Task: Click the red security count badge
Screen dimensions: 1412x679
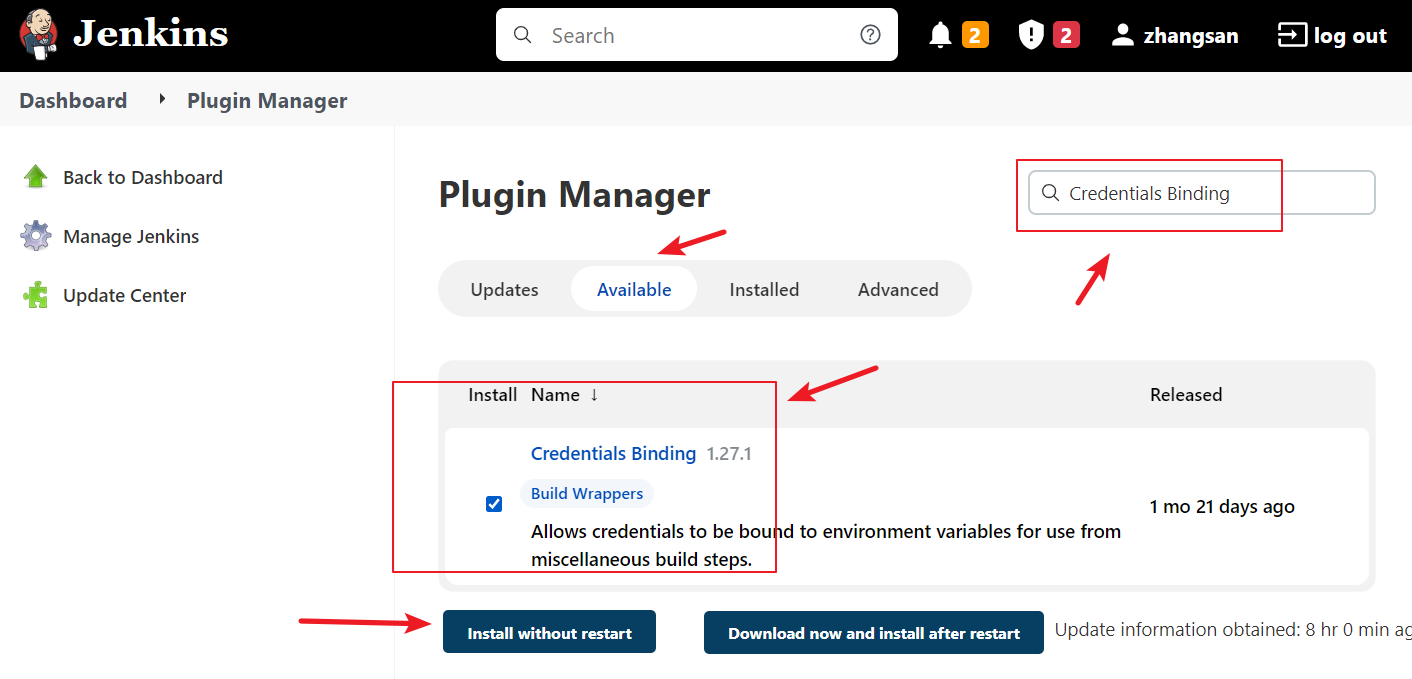Action: (x=1066, y=36)
